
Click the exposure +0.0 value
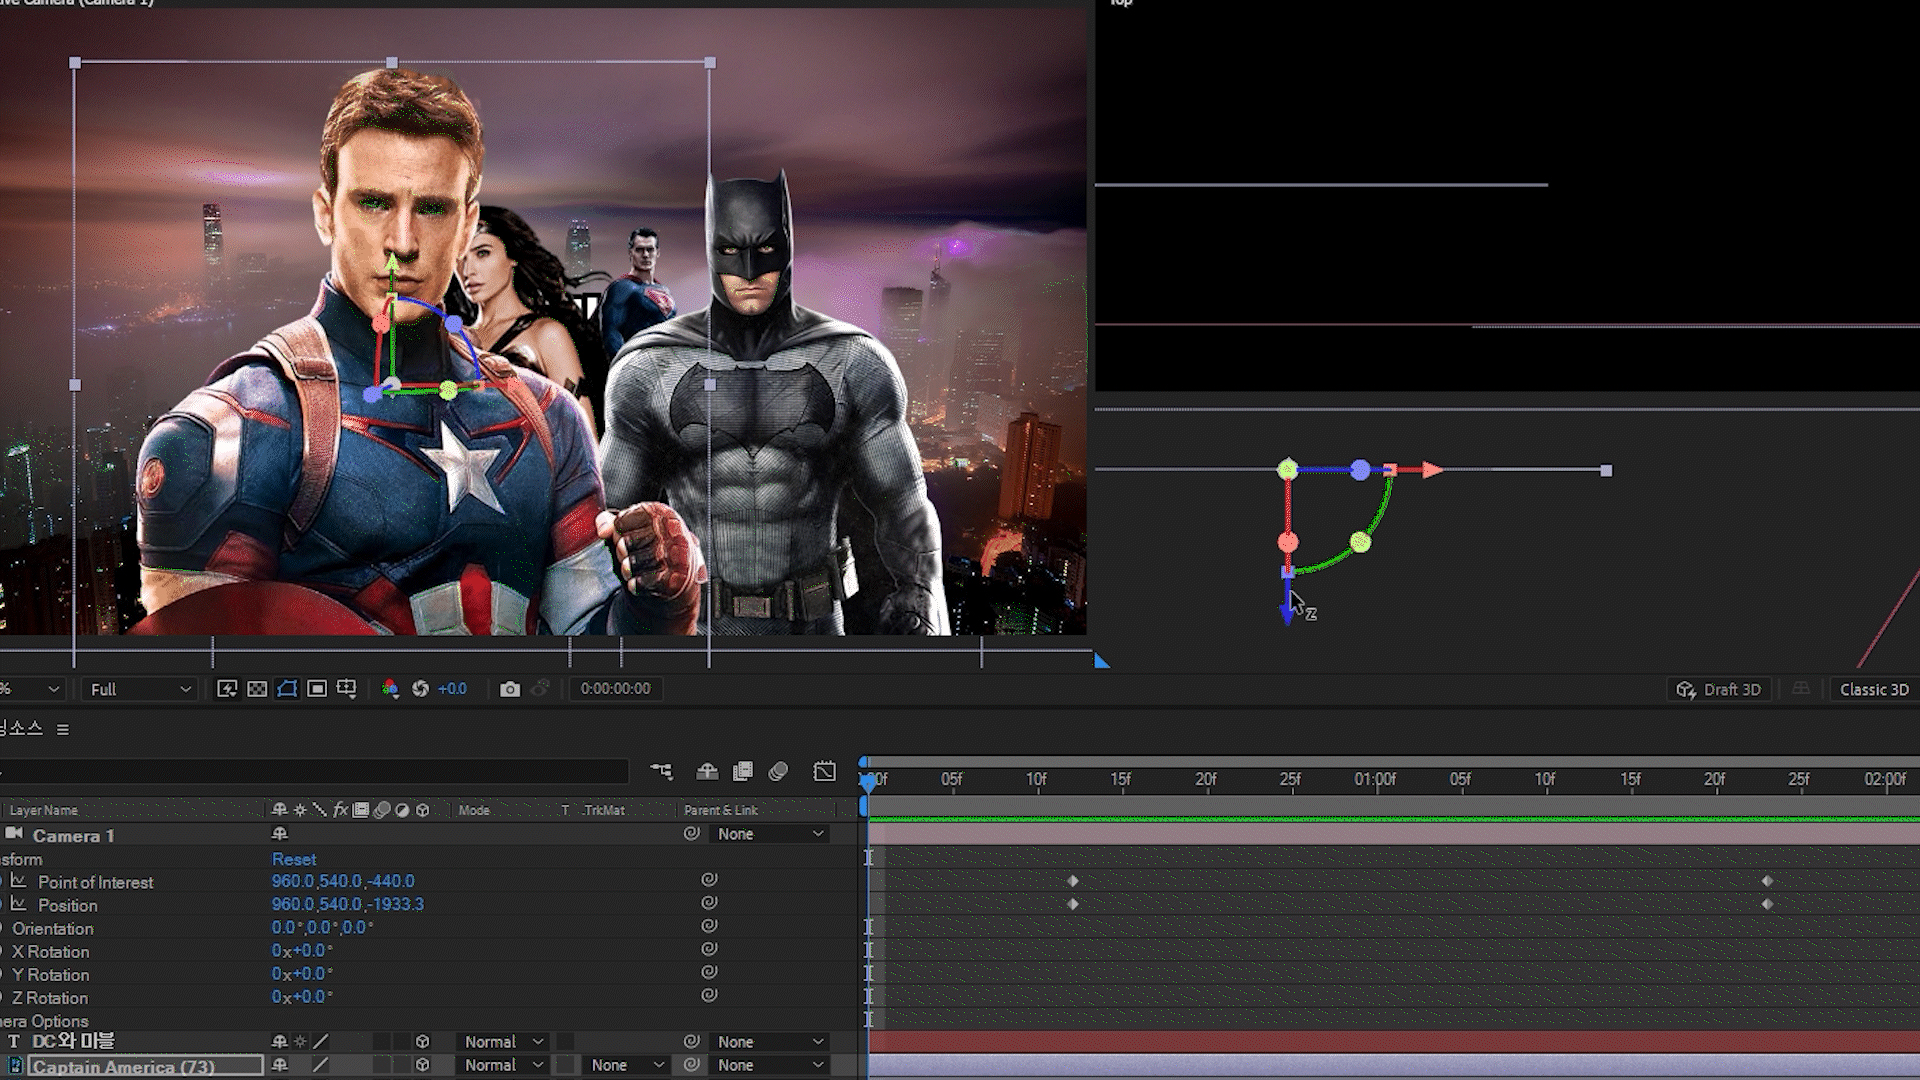point(452,689)
